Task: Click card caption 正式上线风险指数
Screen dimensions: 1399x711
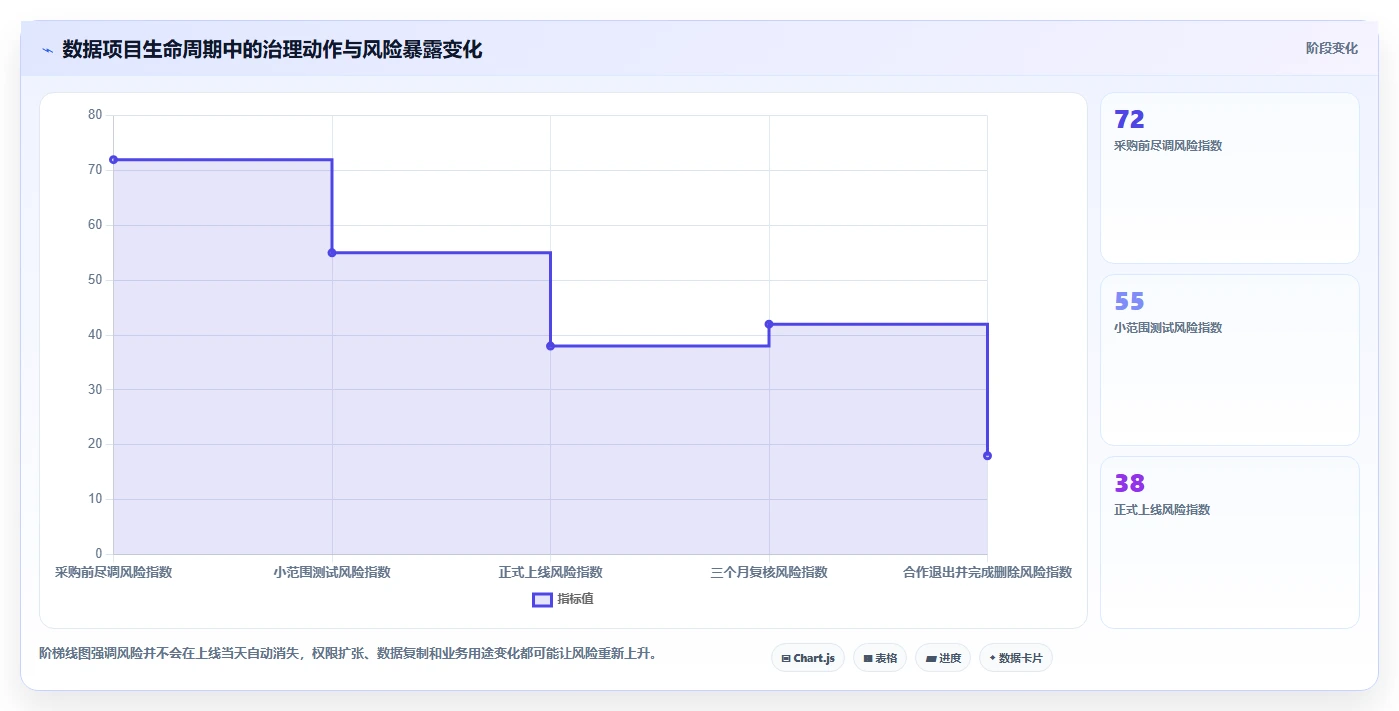Action: pos(1162,510)
